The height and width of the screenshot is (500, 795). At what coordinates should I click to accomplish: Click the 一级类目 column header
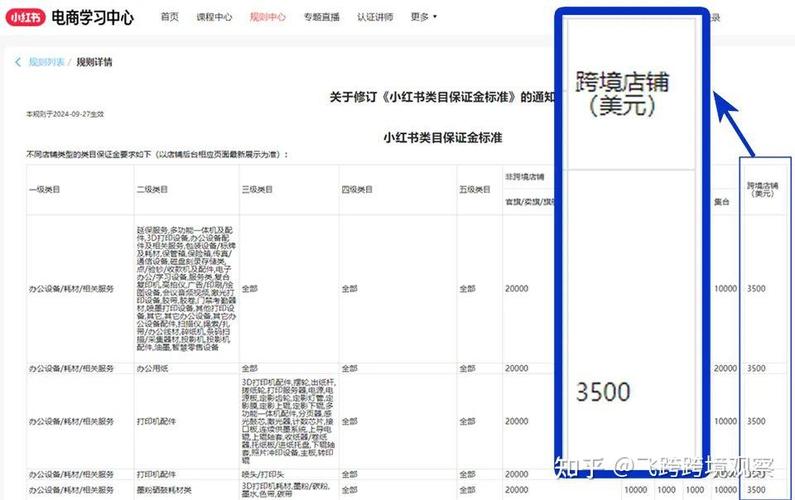[45, 189]
